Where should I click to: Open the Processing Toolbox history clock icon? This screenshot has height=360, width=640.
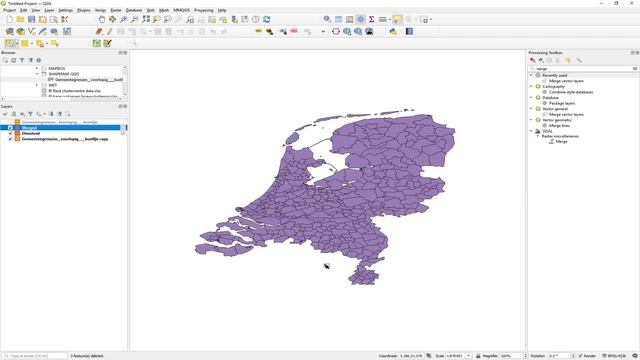tap(549, 60)
